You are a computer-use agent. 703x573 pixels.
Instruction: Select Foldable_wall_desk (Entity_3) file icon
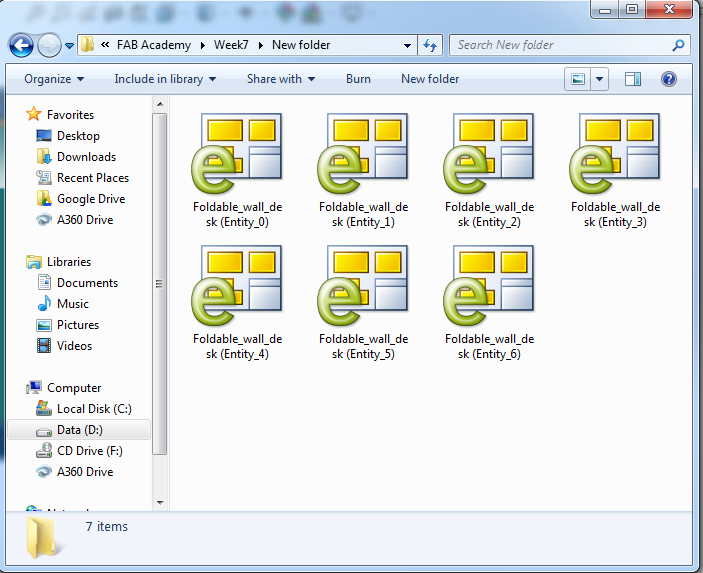click(615, 153)
